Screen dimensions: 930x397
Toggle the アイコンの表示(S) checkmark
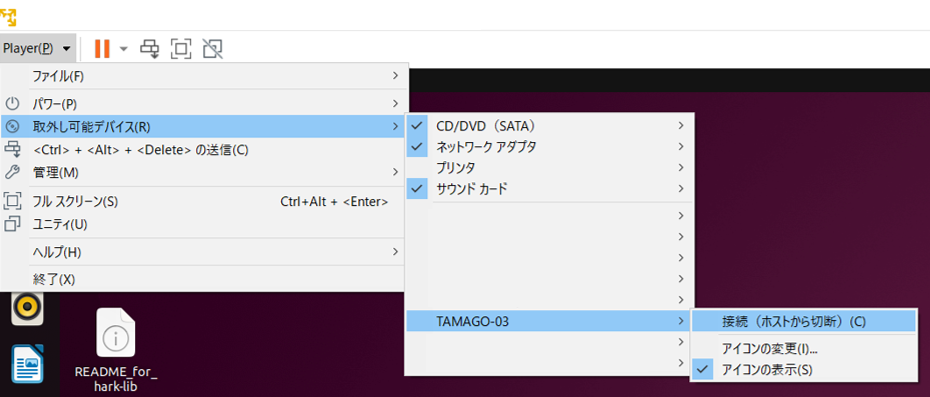click(x=703, y=369)
